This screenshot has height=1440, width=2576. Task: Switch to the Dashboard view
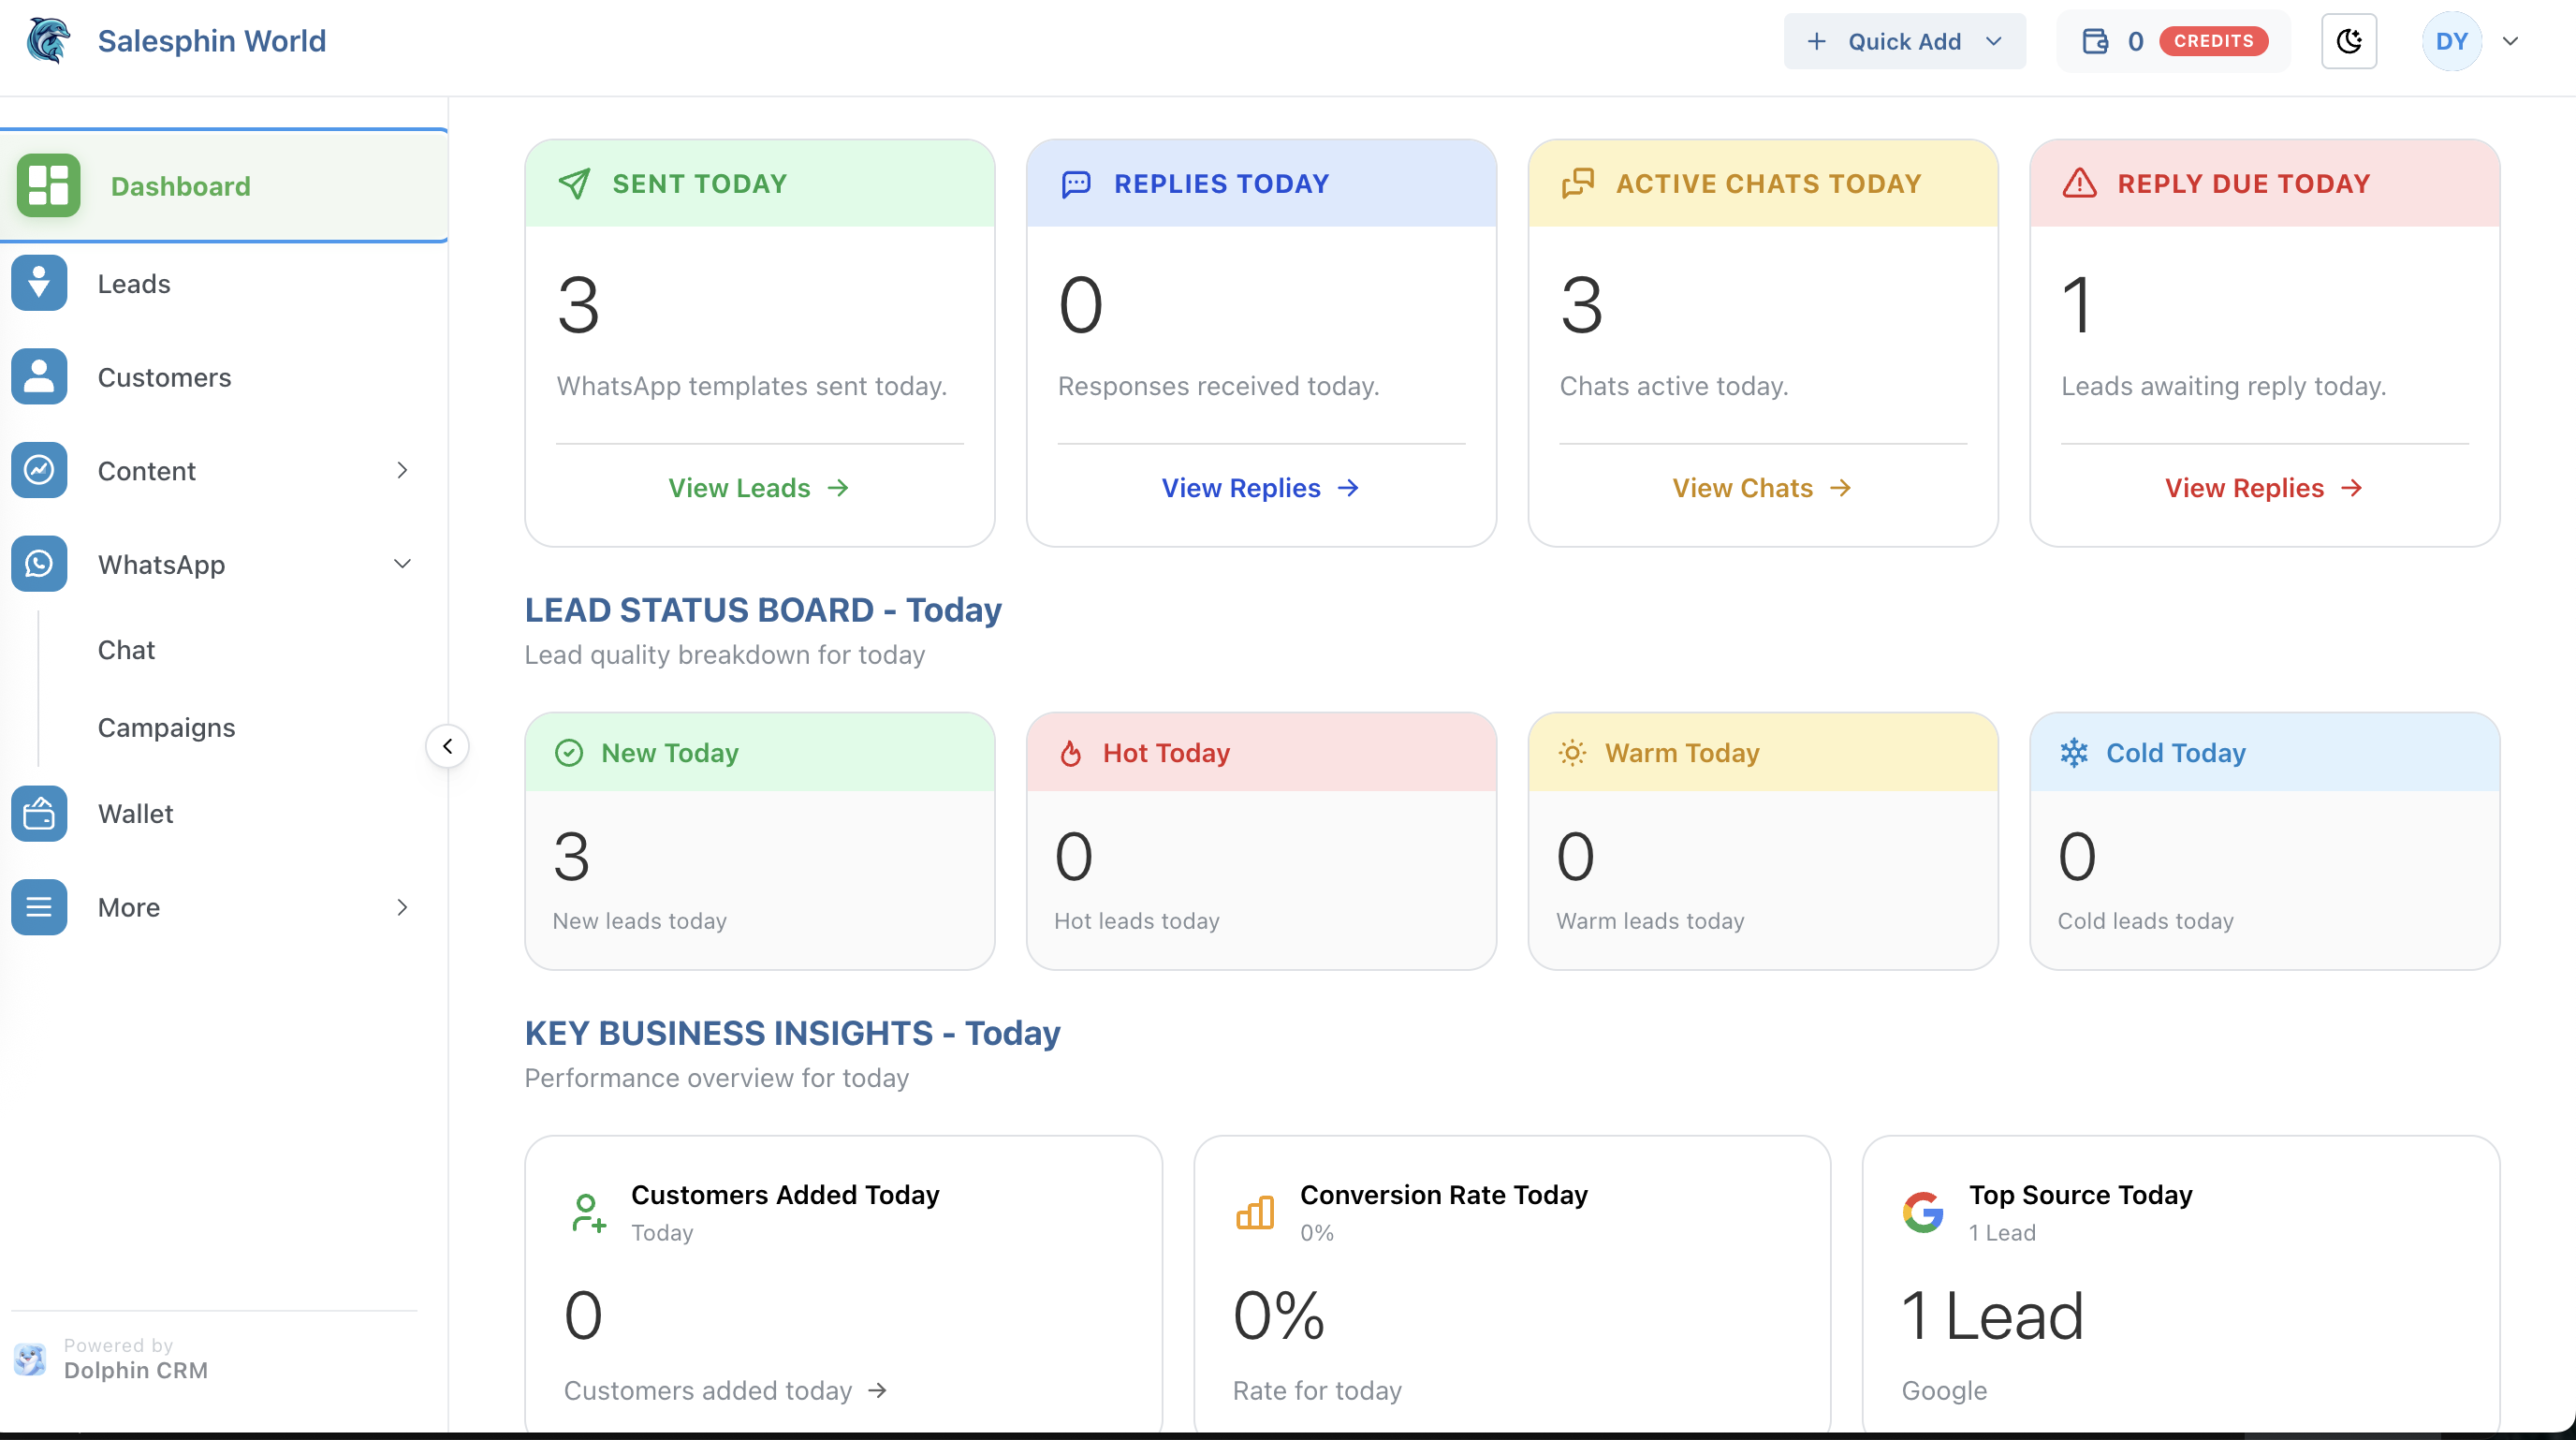point(180,186)
